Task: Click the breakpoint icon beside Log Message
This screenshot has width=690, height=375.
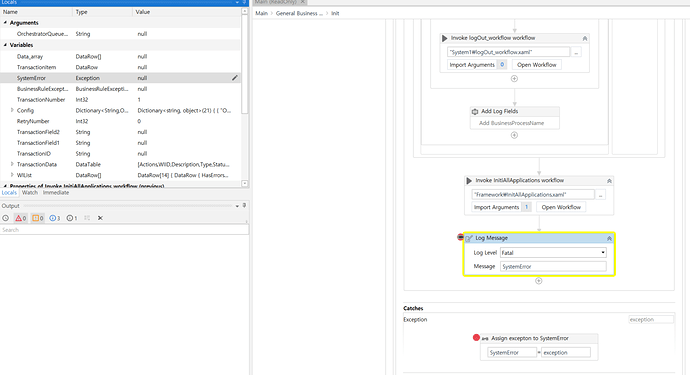Action: 460,237
